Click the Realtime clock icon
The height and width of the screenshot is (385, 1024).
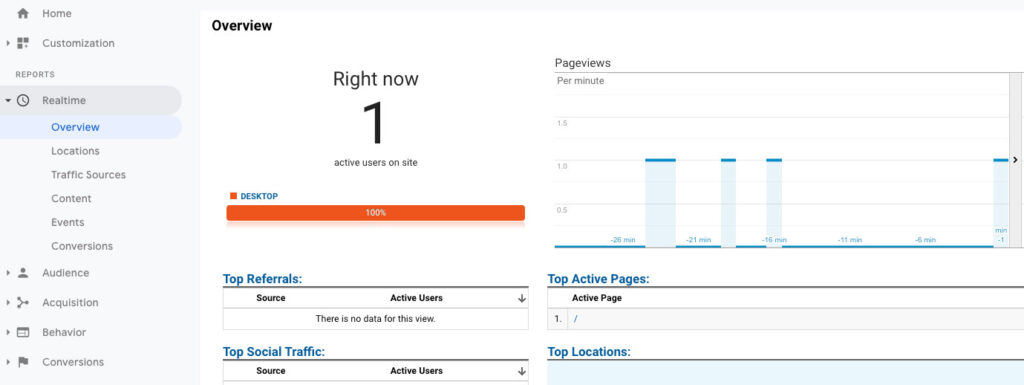(x=23, y=100)
